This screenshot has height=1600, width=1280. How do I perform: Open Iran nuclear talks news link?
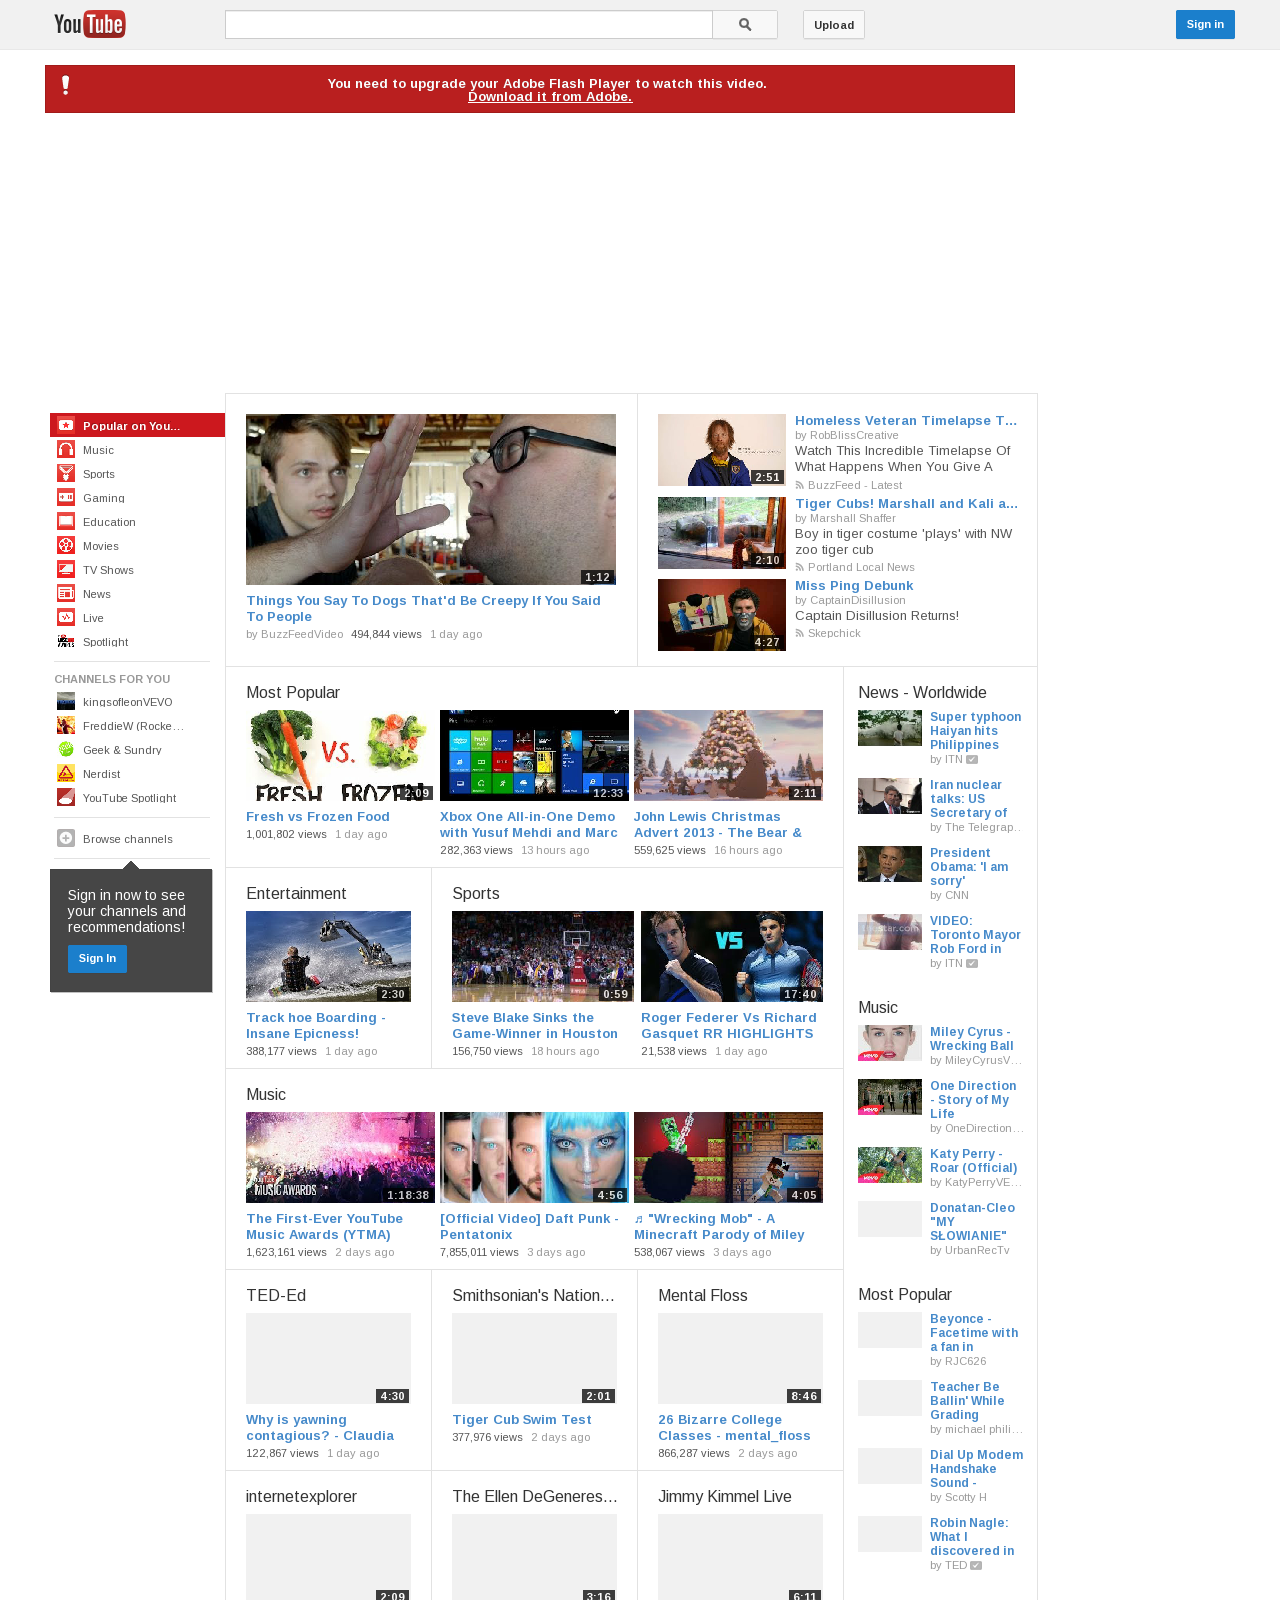pos(968,799)
